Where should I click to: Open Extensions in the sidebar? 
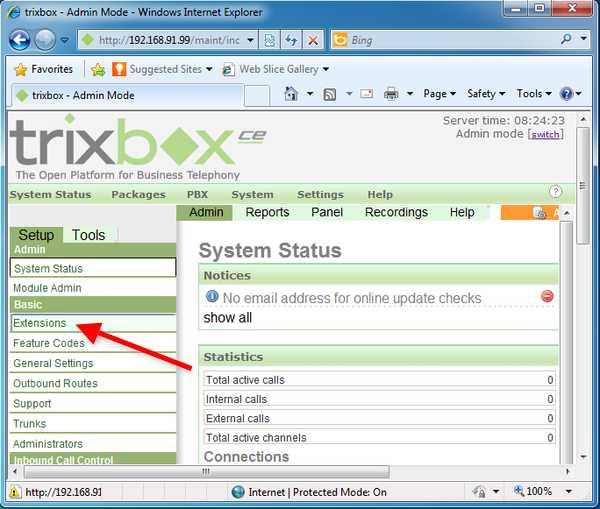[93, 323]
